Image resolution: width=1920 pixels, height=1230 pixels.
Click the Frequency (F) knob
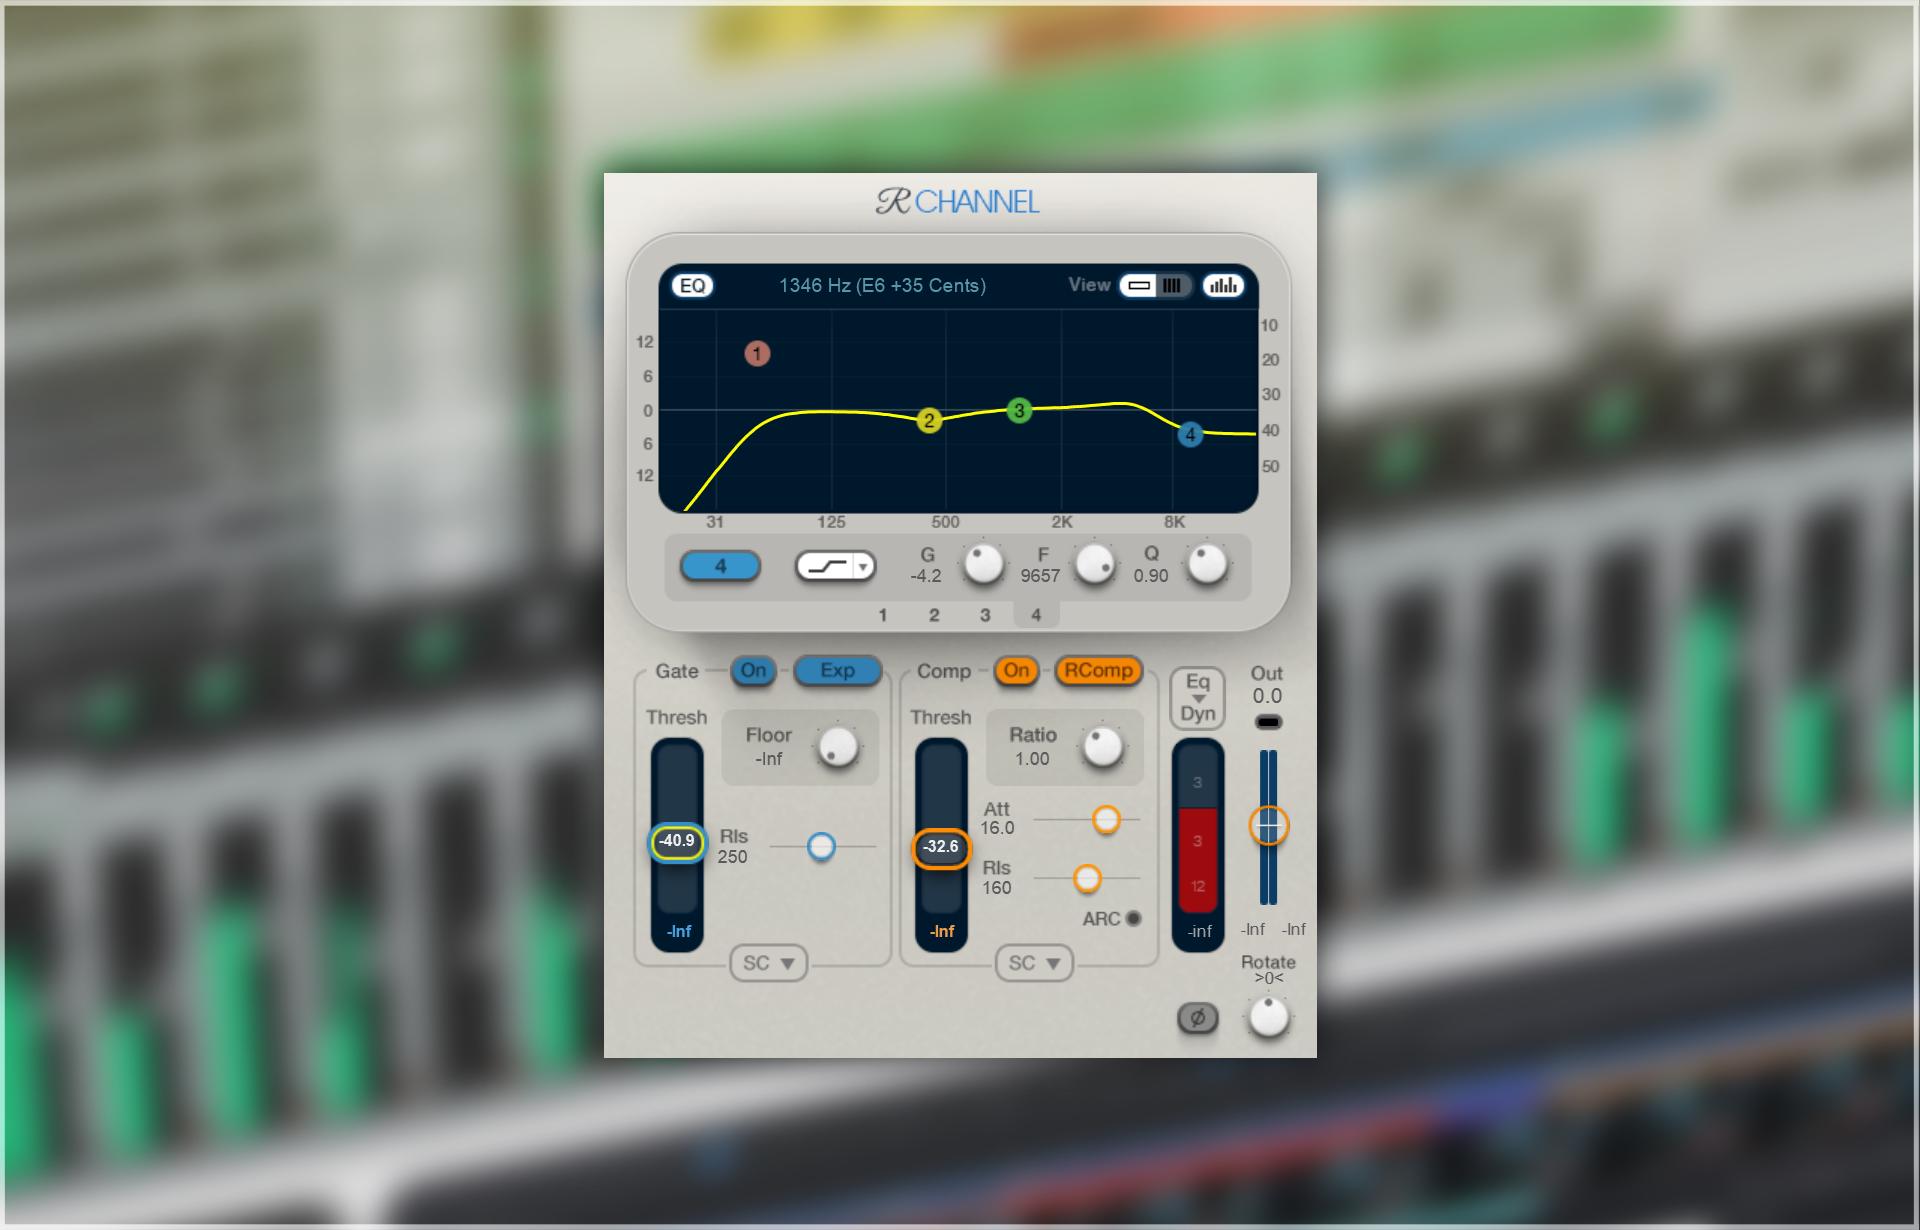[x=1095, y=564]
